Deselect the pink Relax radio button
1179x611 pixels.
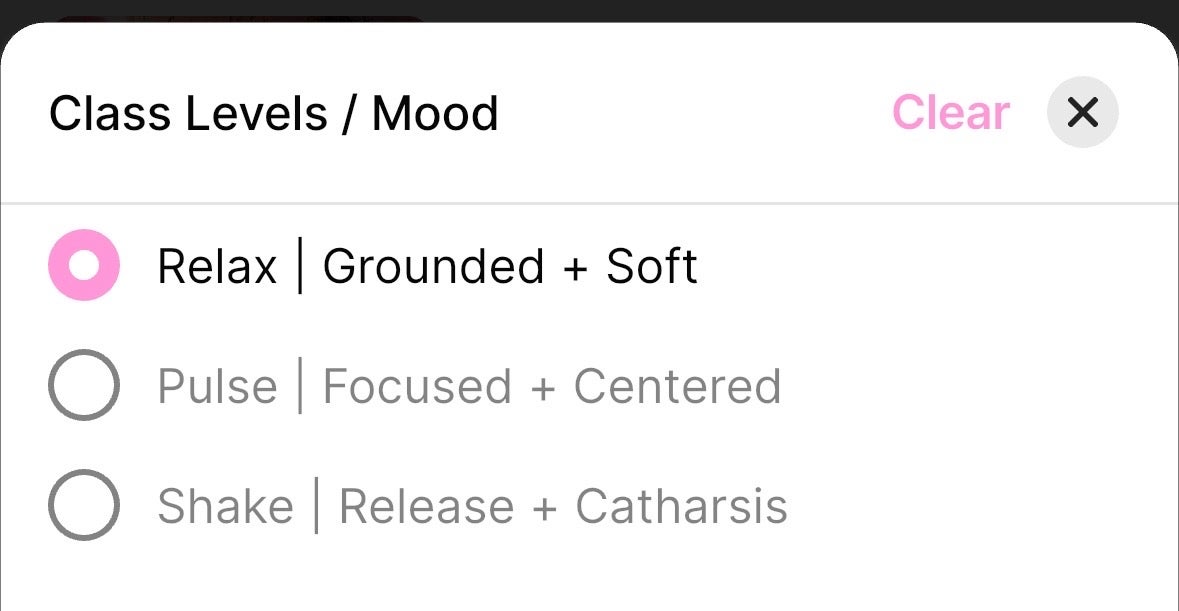click(x=84, y=265)
